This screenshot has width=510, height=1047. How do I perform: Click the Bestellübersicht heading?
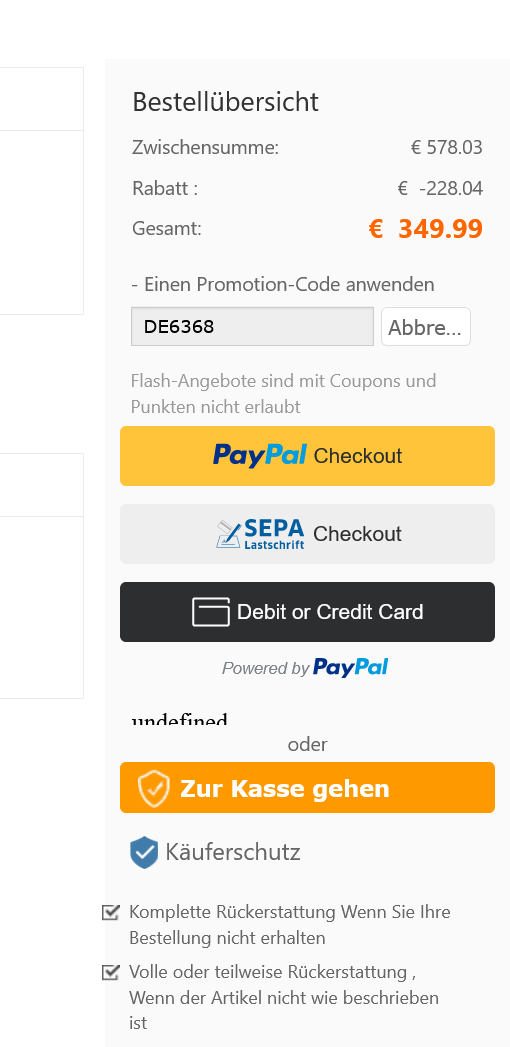click(226, 101)
